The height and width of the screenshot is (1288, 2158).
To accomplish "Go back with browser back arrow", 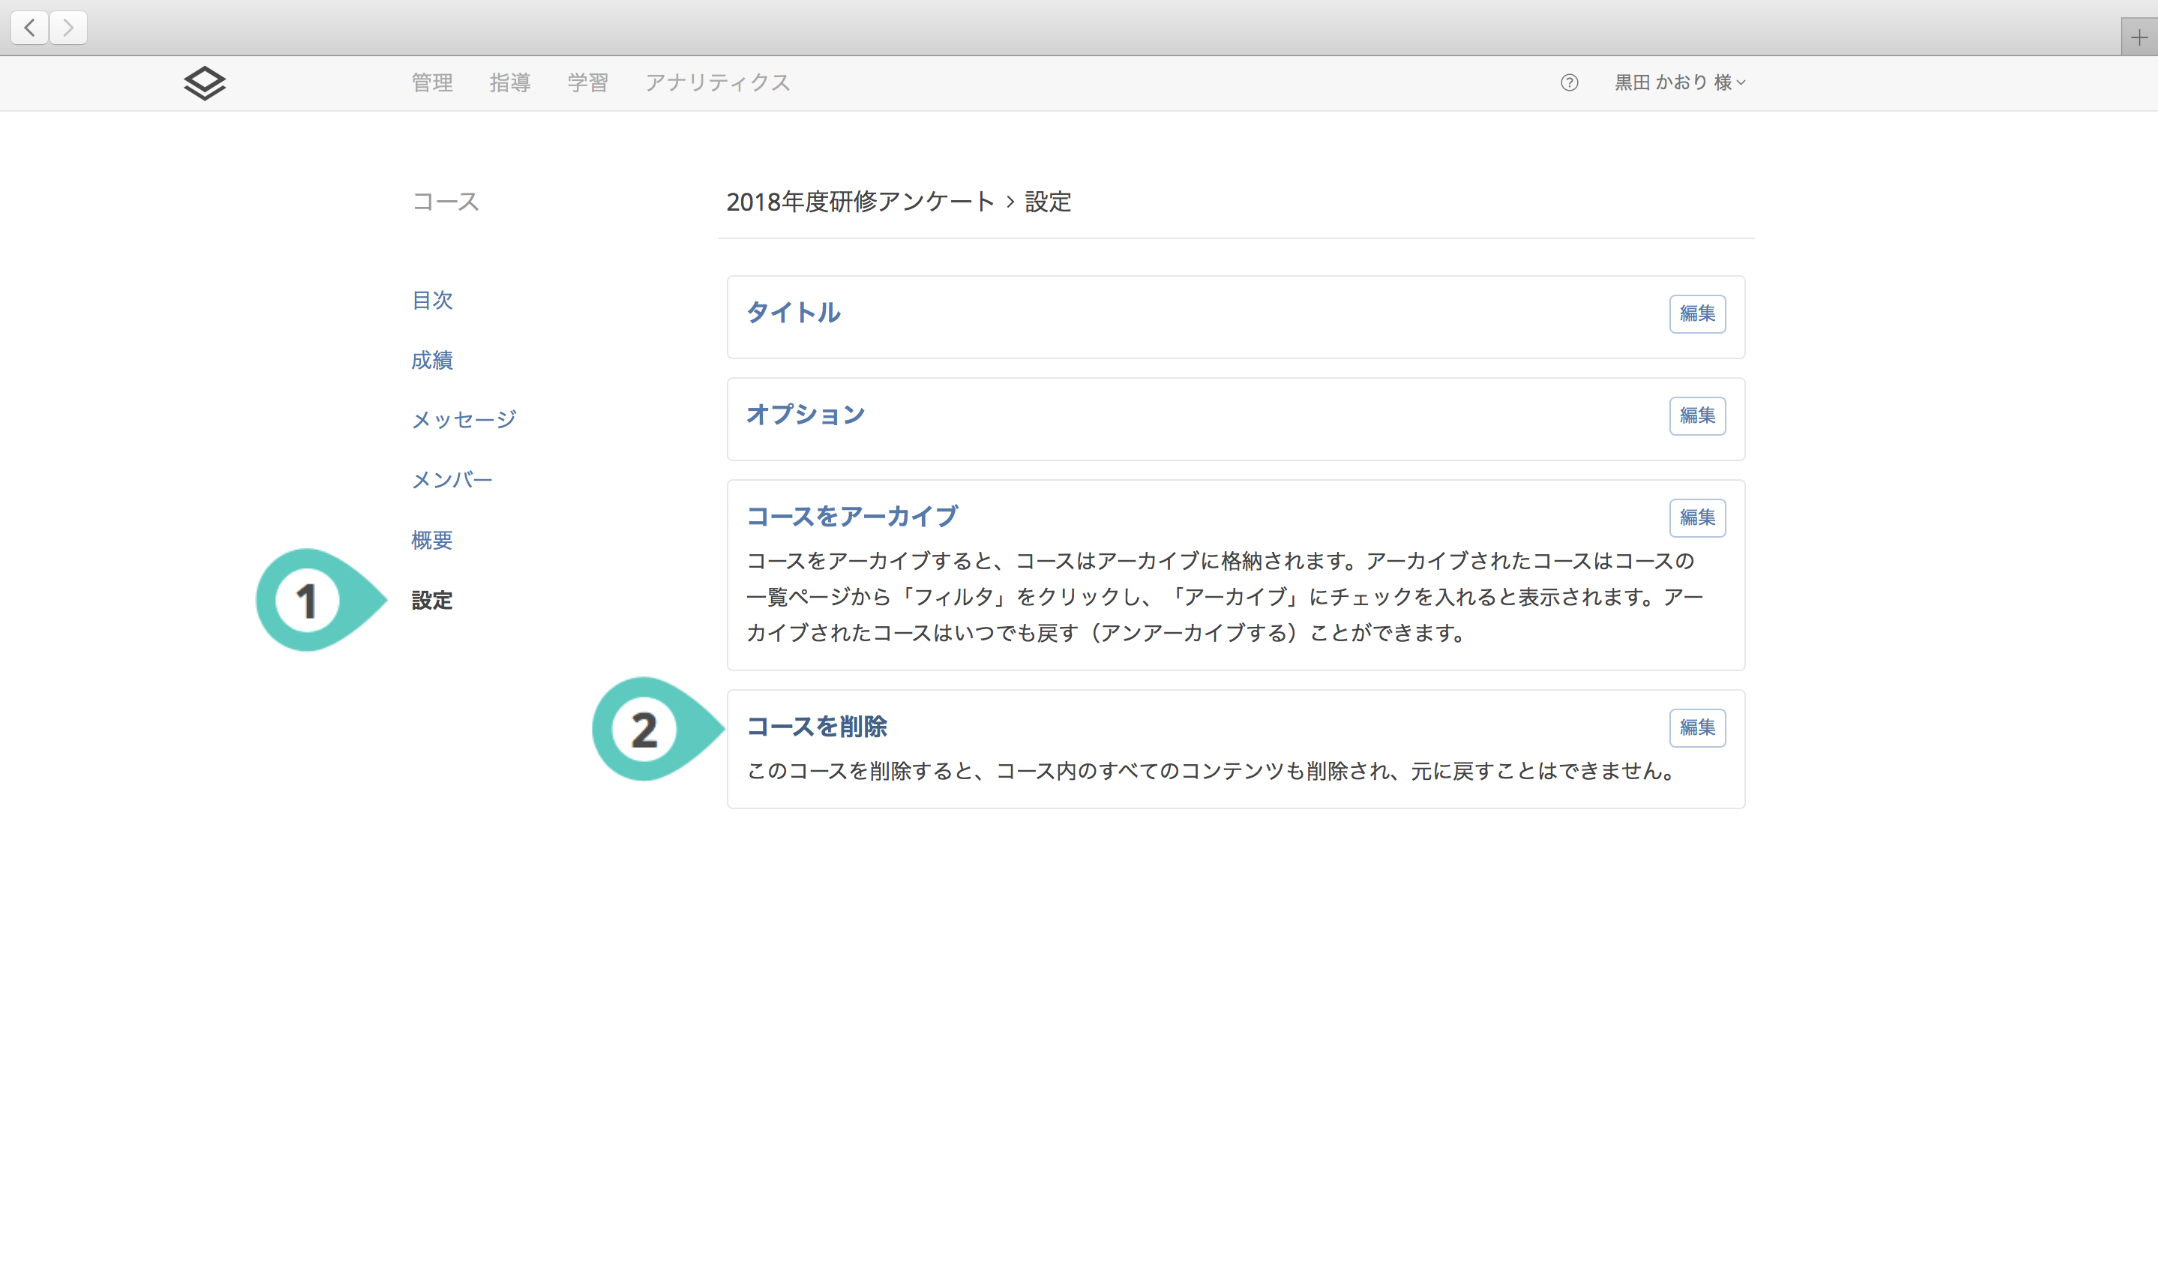I will pos(30,28).
